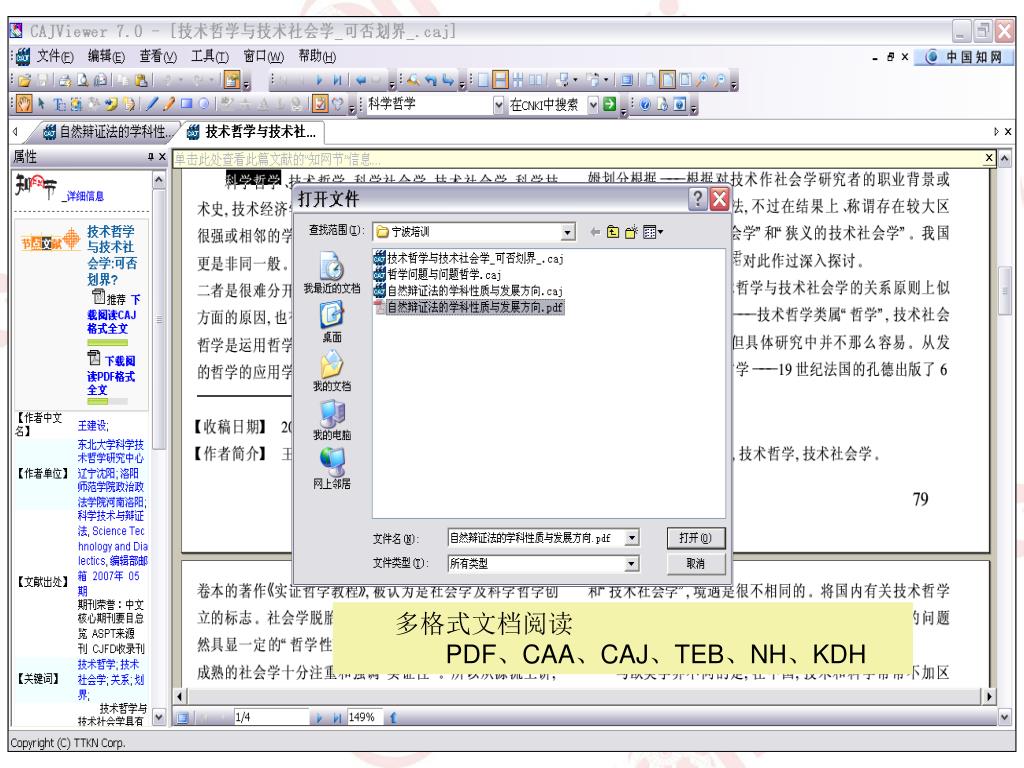The width and height of the screenshot is (1024, 768).
Task: Select file 技术哲学与技术社会学_可否划界_.caj
Action: pos(469,259)
